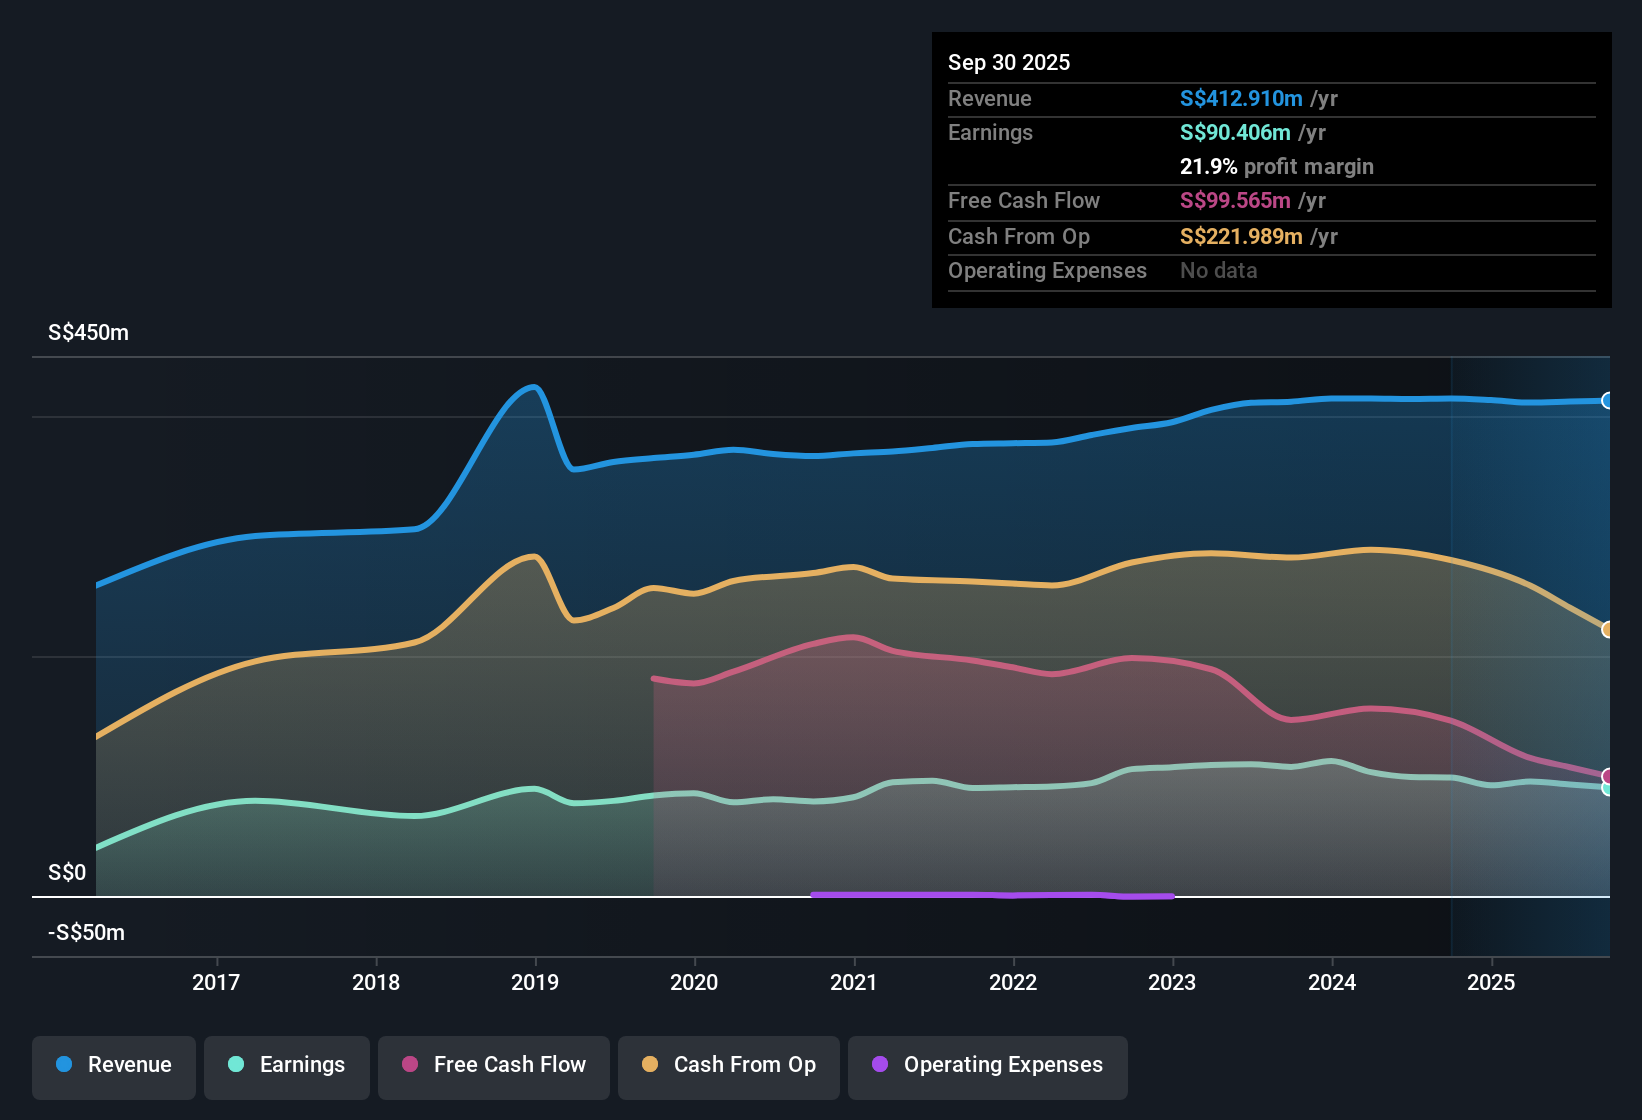The image size is (1642, 1120).
Task: Disable the Operating Expenses series
Action: click(x=987, y=1065)
